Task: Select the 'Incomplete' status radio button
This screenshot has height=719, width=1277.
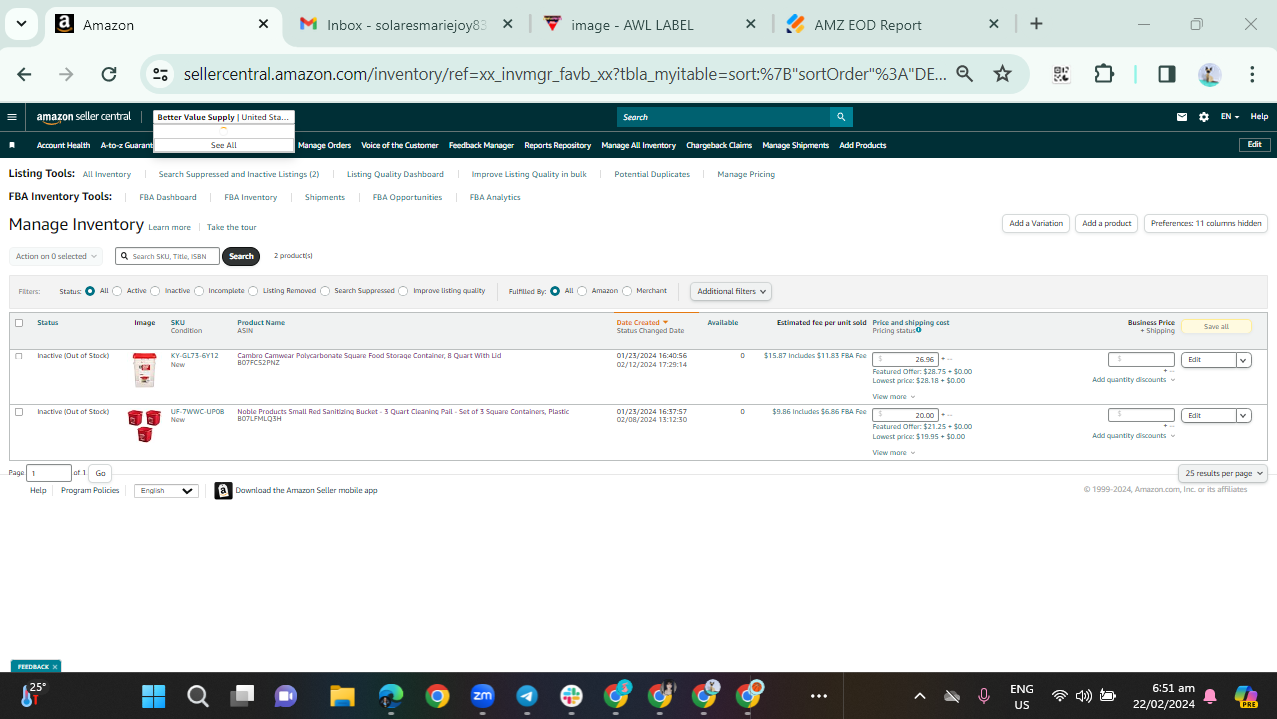Action: click(x=199, y=291)
